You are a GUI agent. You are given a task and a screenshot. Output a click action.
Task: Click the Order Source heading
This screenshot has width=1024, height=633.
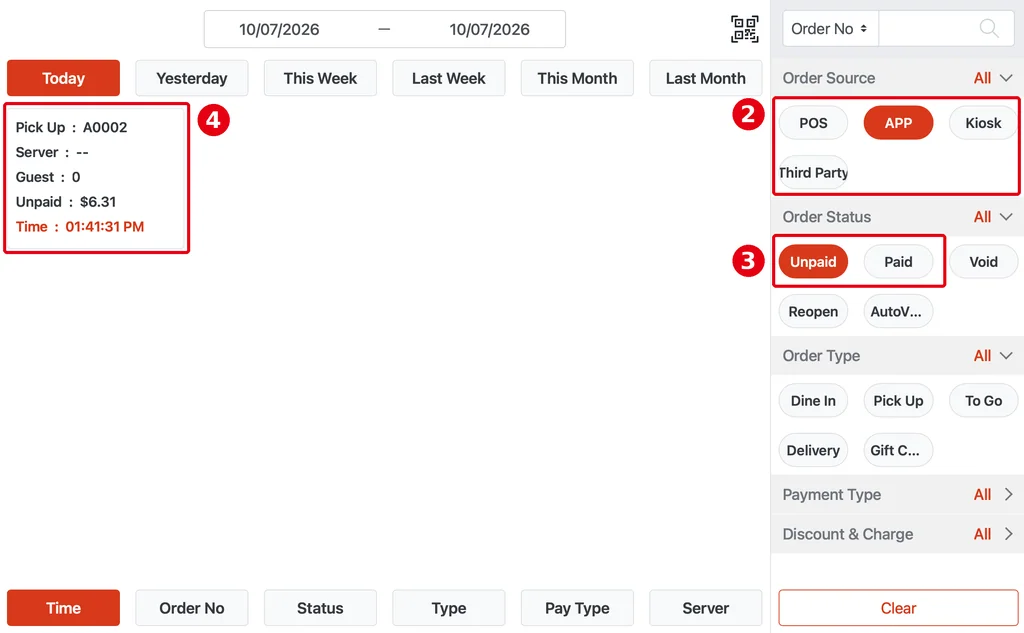pos(829,78)
